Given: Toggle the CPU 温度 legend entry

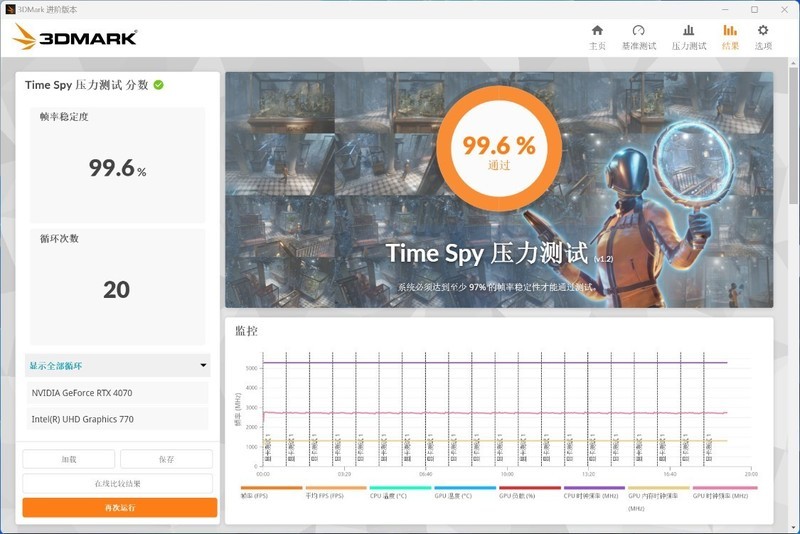Looking at the screenshot, I should 401,493.
